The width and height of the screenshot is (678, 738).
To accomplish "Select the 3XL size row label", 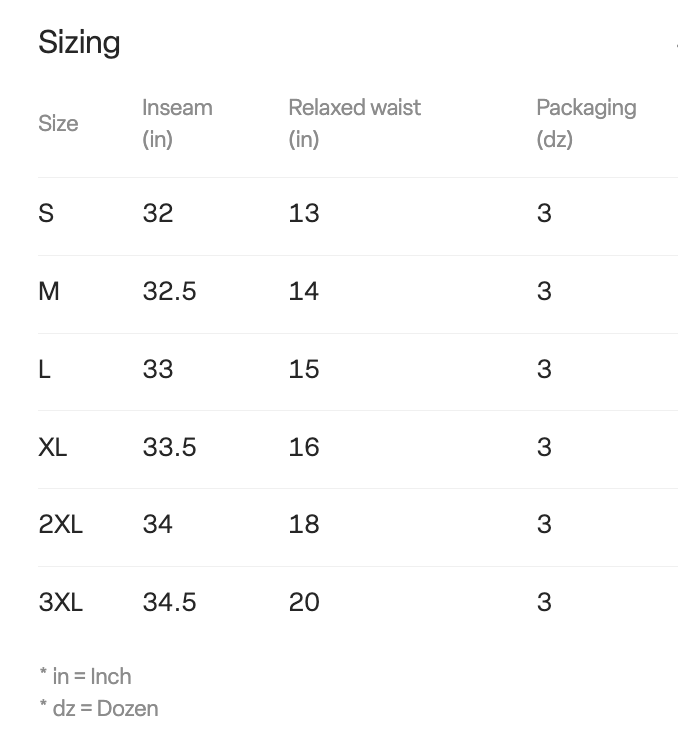I will (x=60, y=602).
